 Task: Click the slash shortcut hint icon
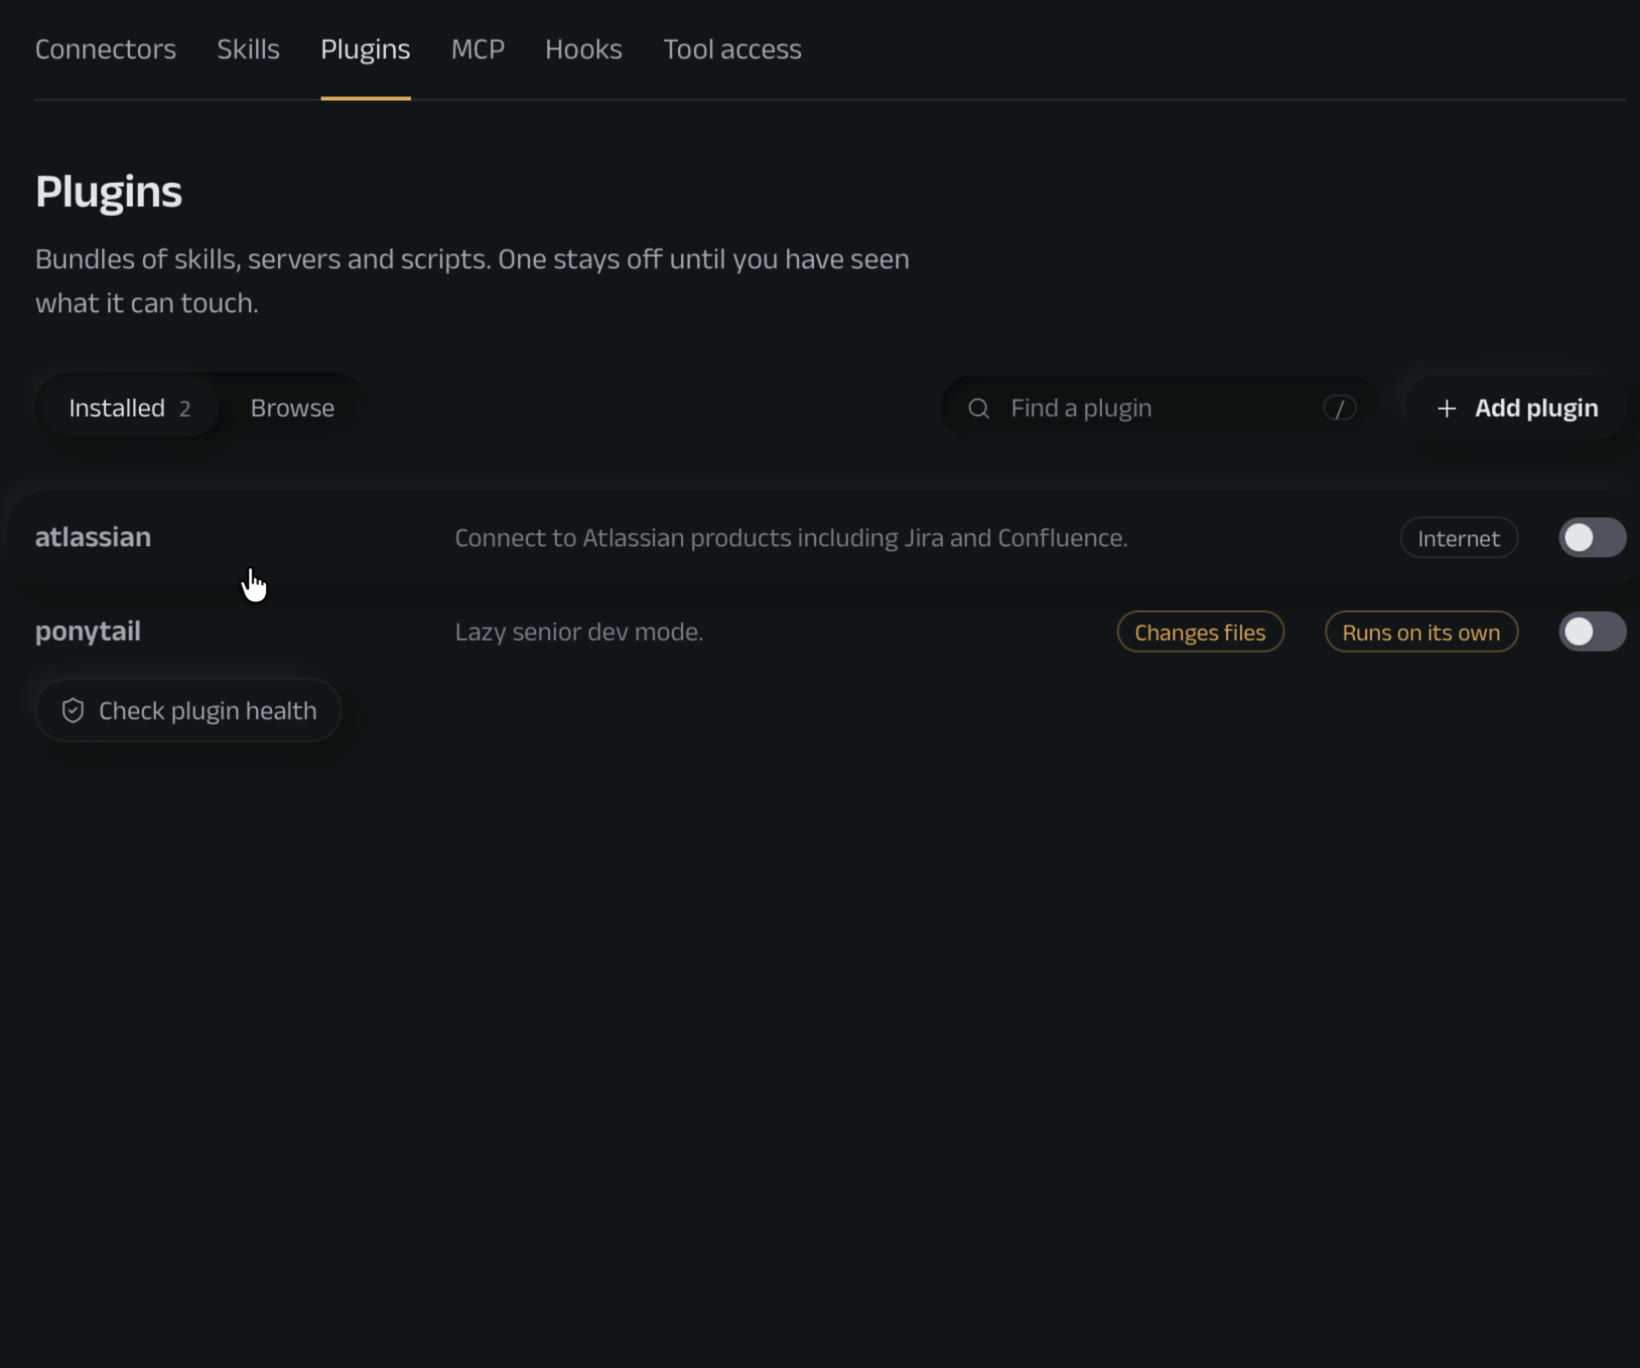1340,408
